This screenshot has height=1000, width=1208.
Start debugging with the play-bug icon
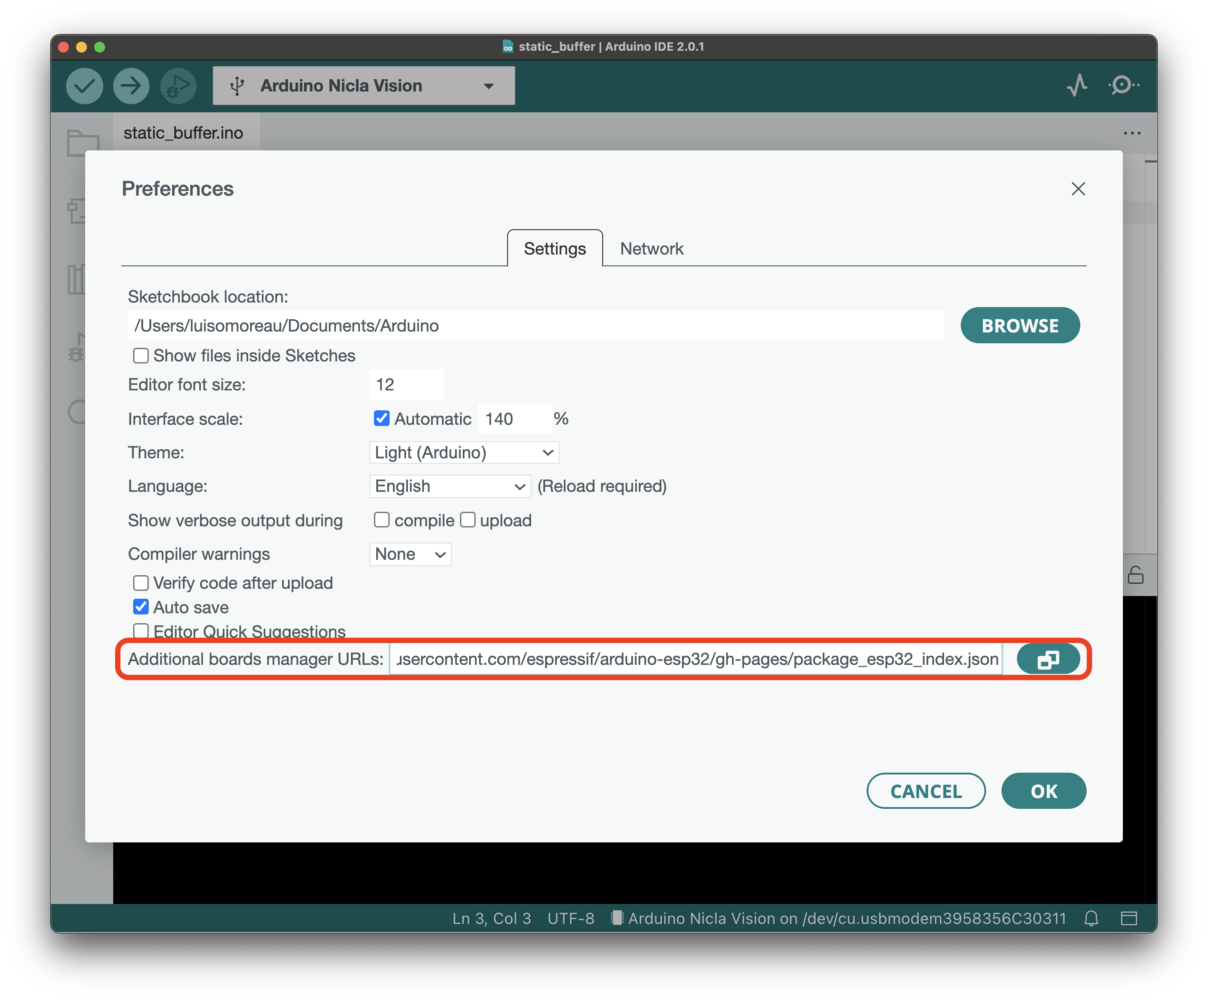pyautogui.click(x=178, y=86)
